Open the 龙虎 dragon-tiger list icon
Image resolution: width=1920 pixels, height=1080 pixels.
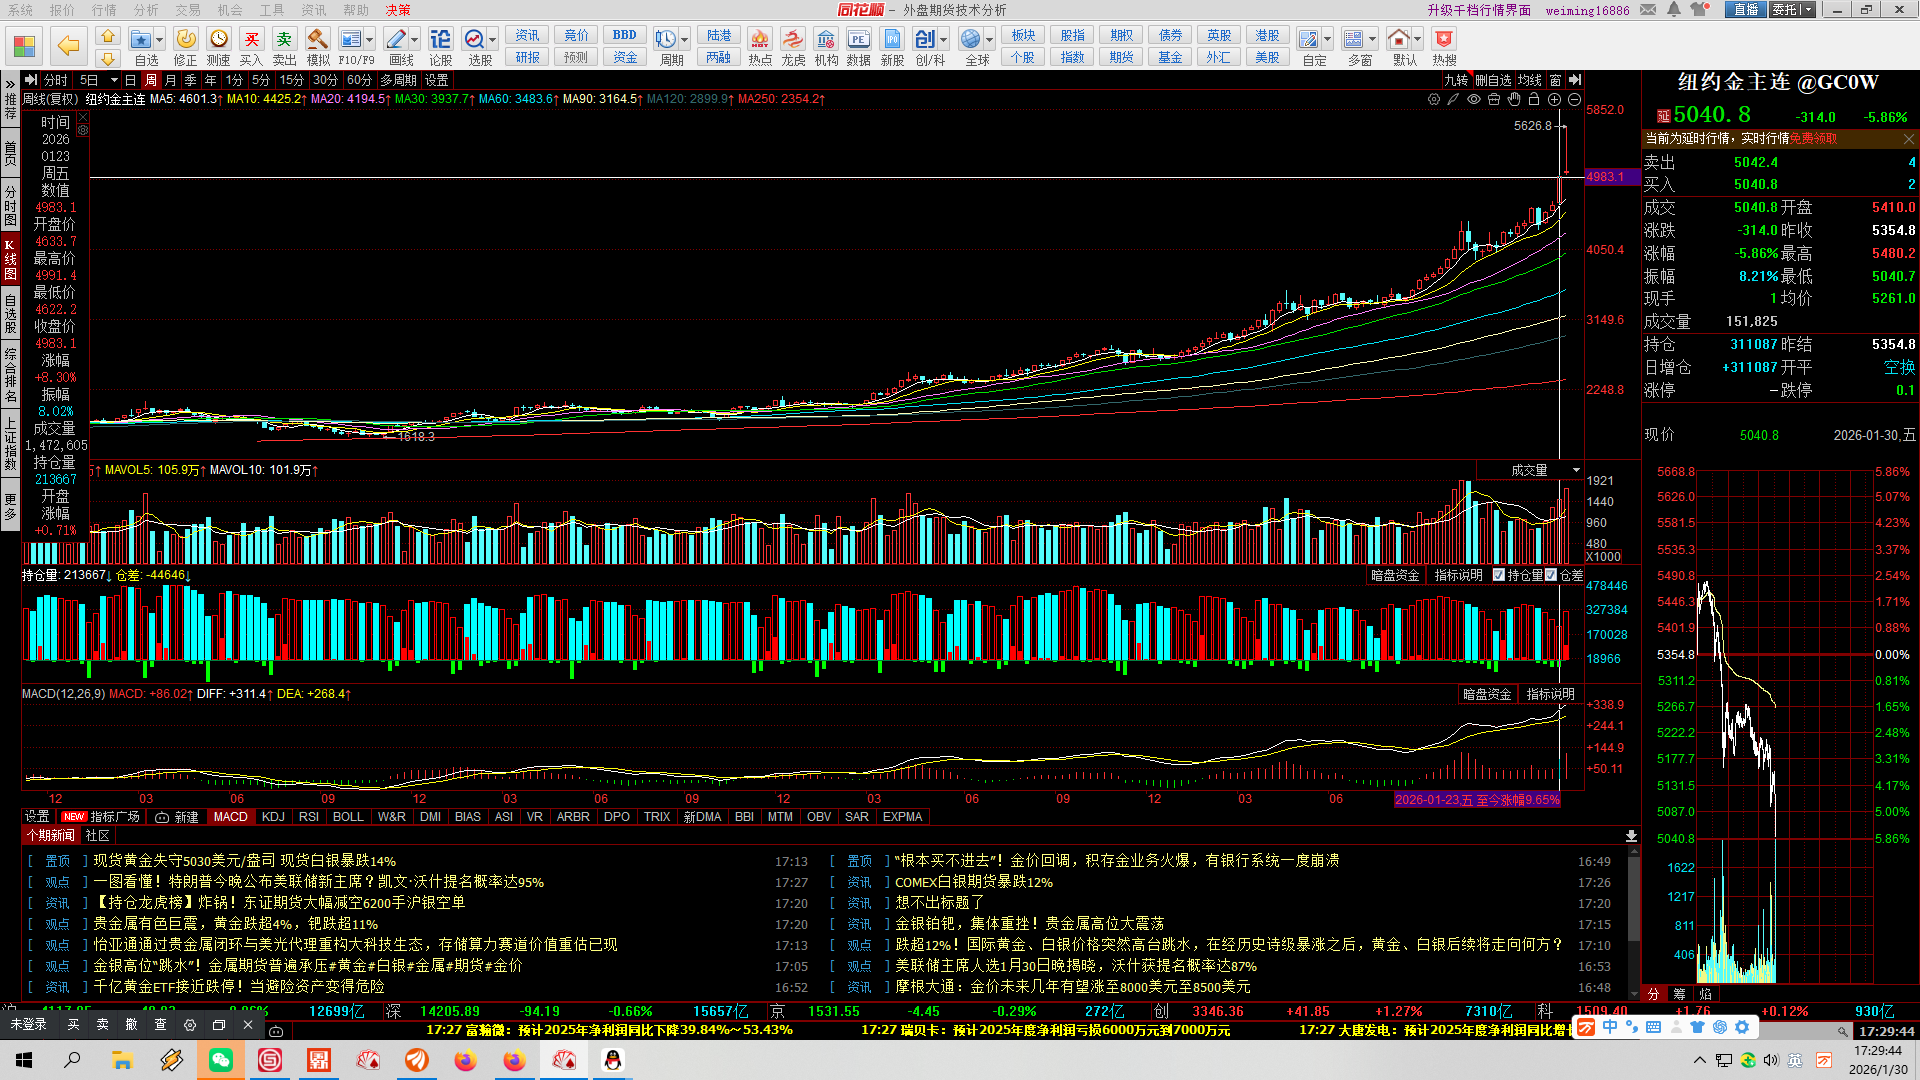pyautogui.click(x=793, y=40)
